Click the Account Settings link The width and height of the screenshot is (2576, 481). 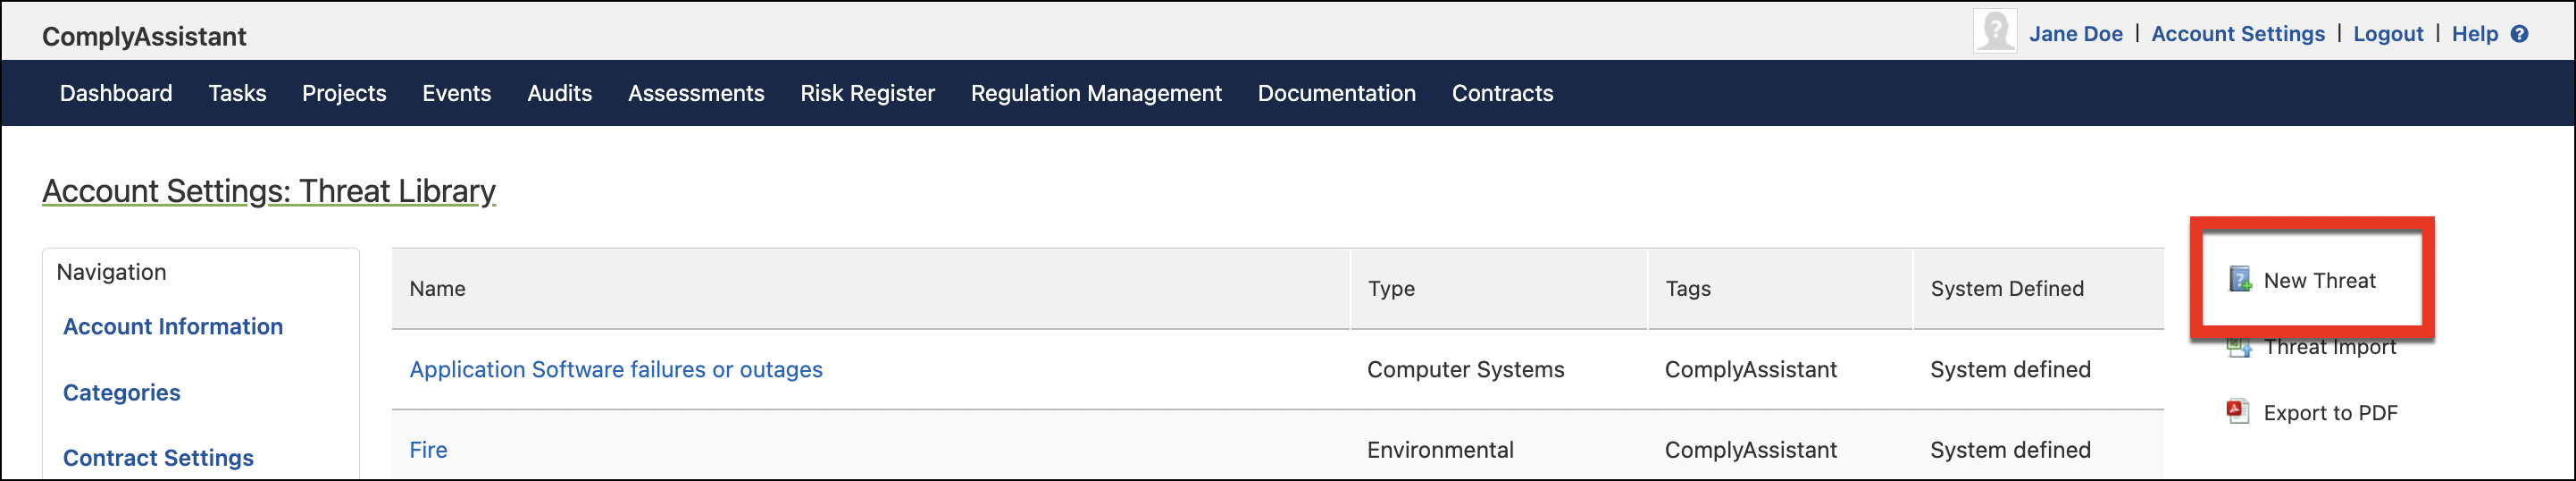tap(2237, 34)
